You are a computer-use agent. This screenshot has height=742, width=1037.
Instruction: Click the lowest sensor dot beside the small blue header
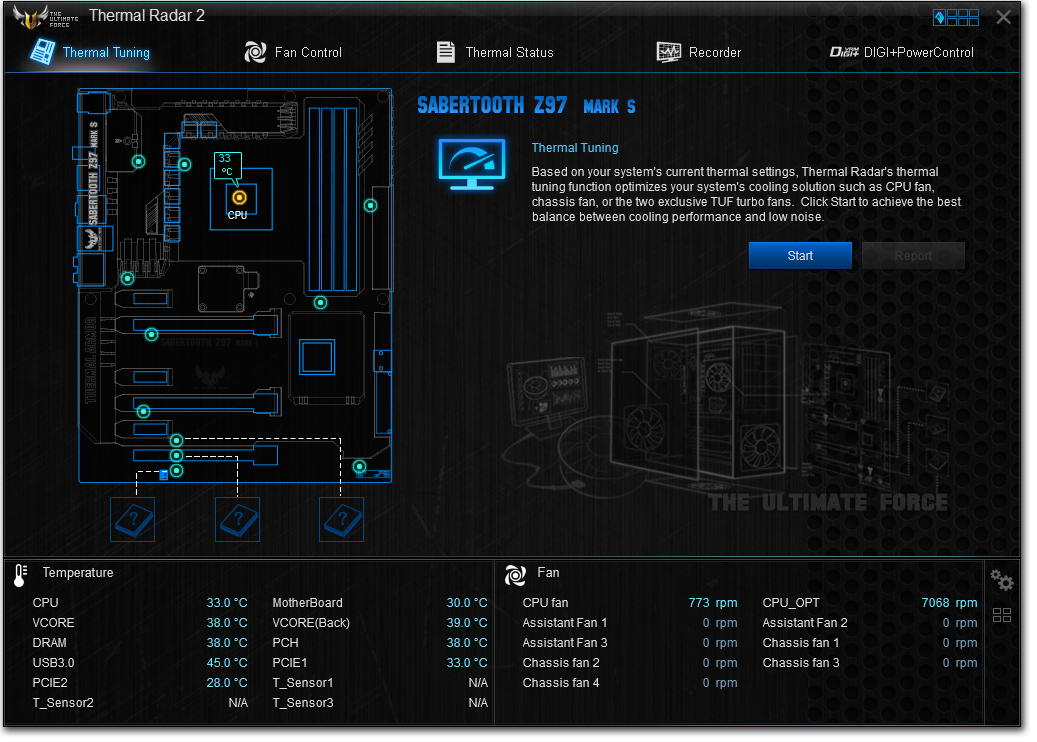[176, 471]
